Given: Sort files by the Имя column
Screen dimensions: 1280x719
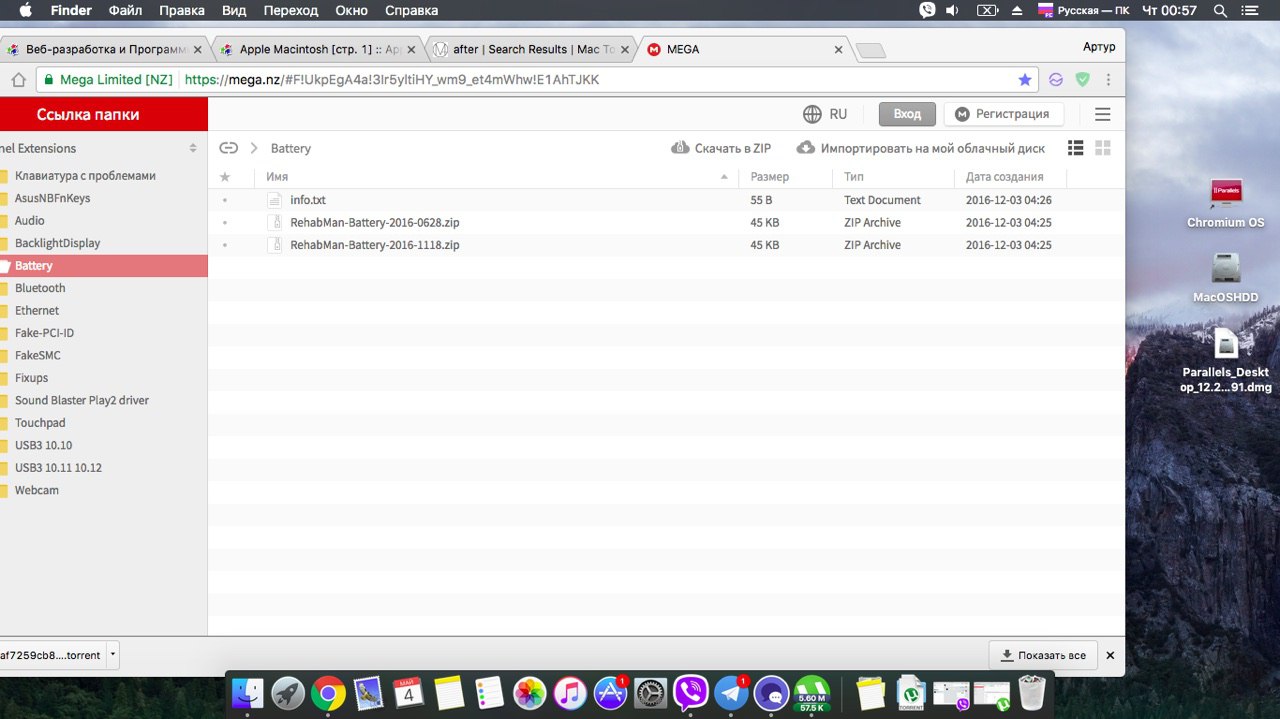Looking at the screenshot, I should click(277, 177).
